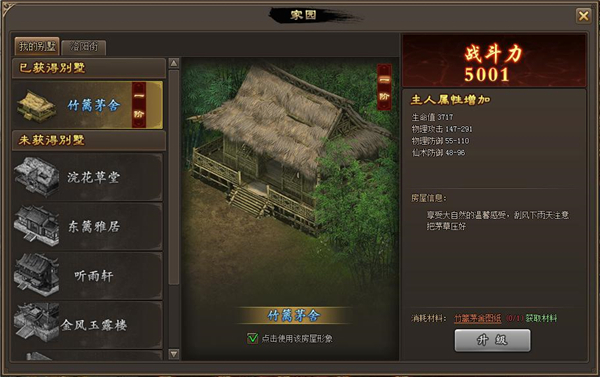The image size is (600, 377).
Task: Click the scroll down arrow of villa list
Action: pos(174,354)
